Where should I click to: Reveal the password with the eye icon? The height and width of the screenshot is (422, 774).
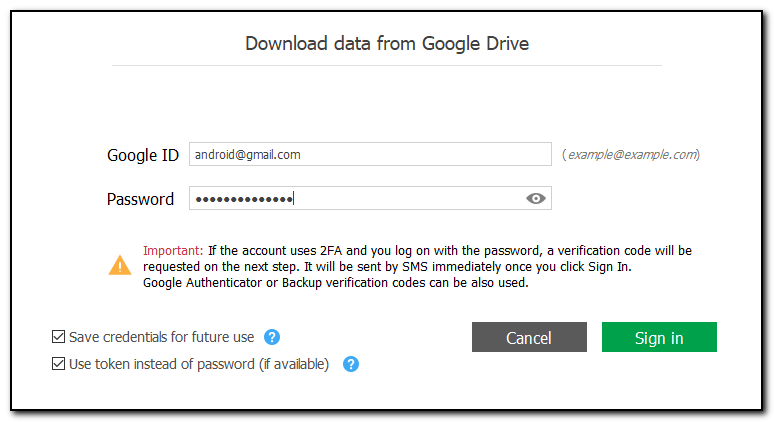(x=536, y=198)
